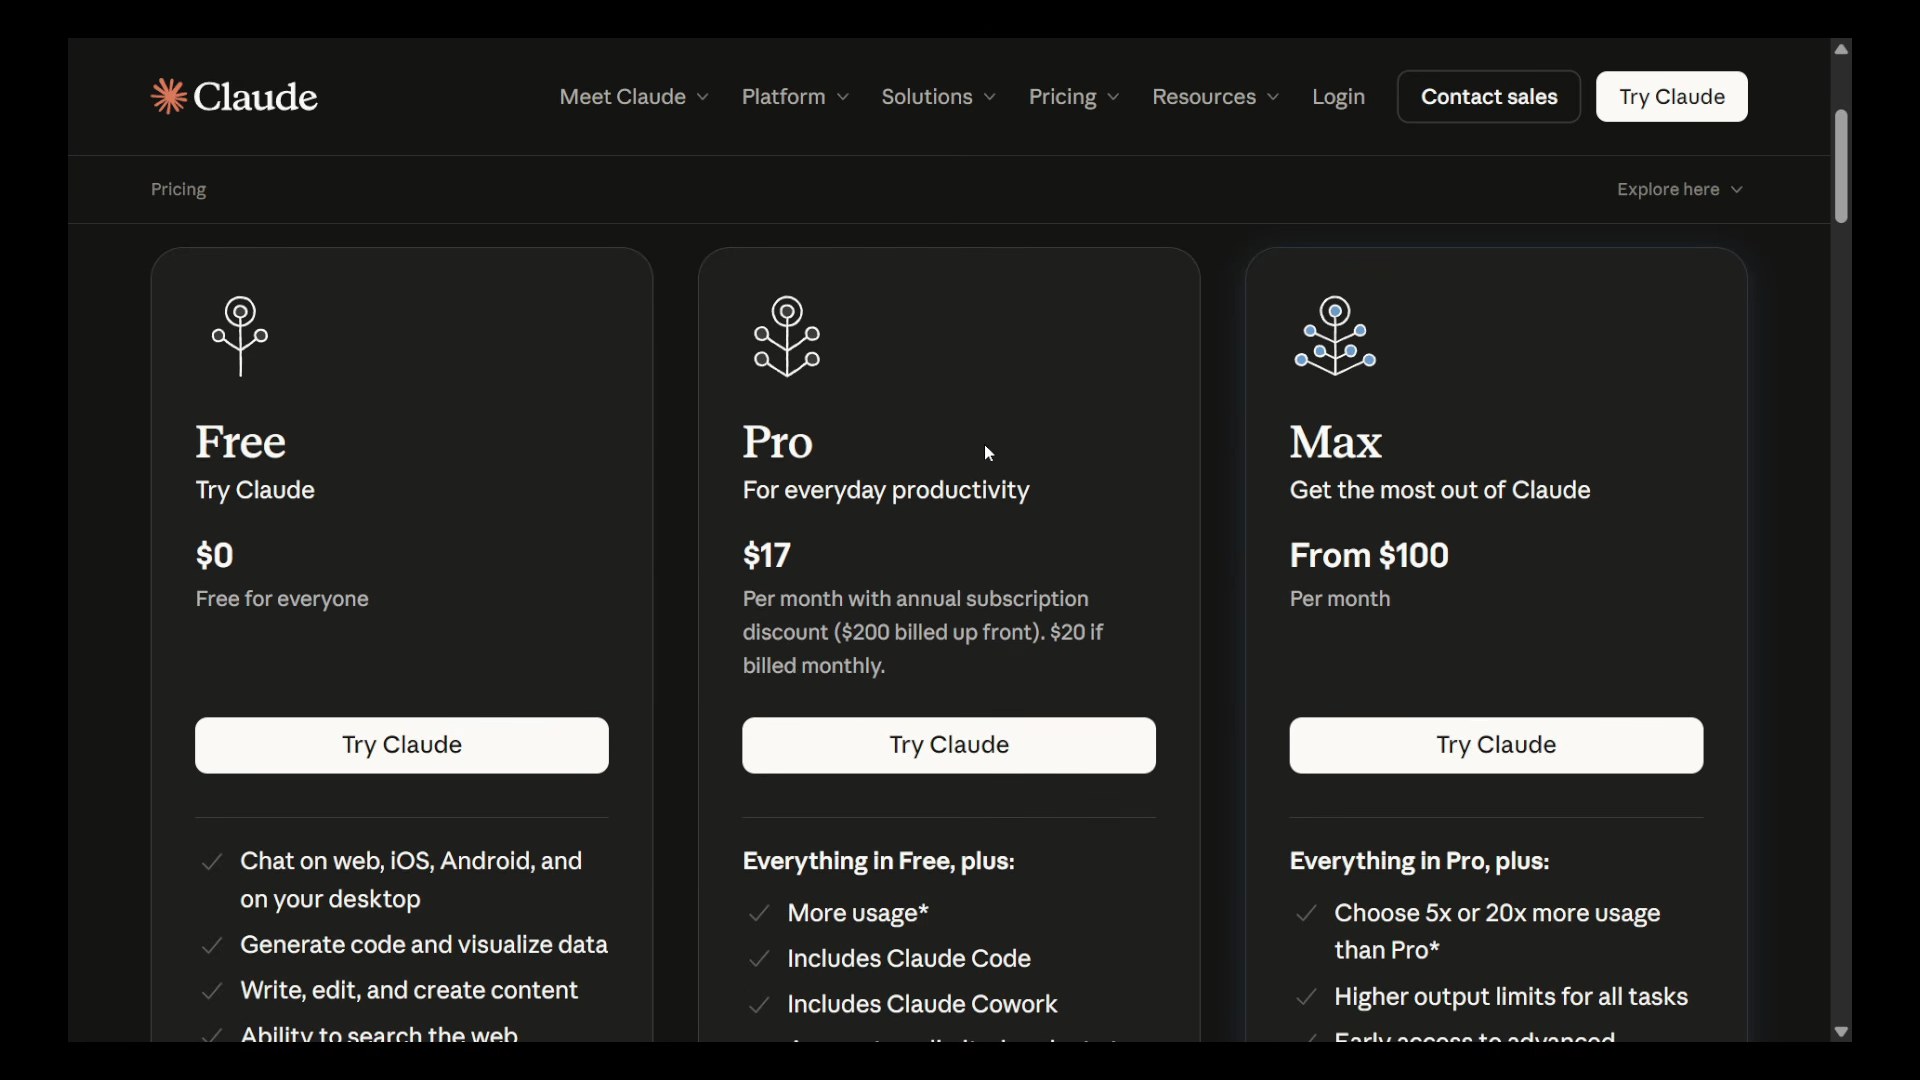The height and width of the screenshot is (1080, 1920).
Task: Click Try Claude under the Max plan
Action: pyautogui.click(x=1496, y=745)
